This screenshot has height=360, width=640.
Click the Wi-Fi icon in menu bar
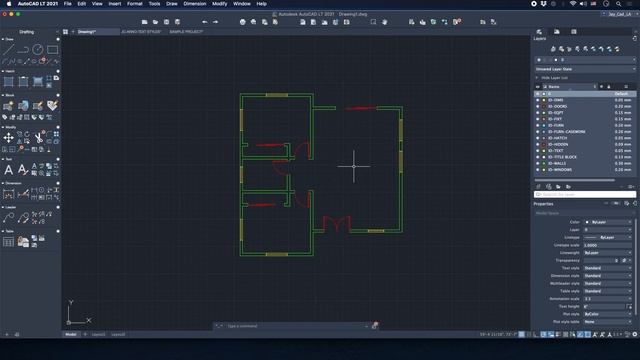point(573,4)
